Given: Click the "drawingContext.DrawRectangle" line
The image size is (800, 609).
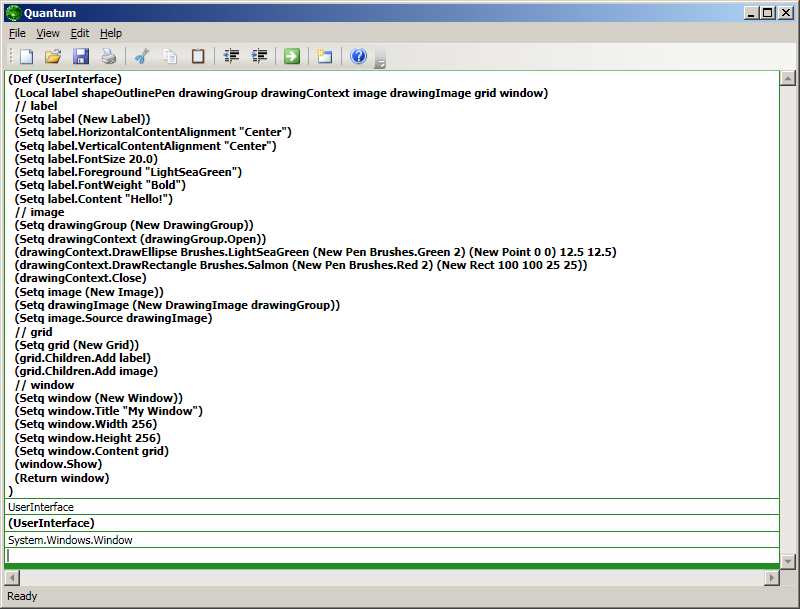Looking at the screenshot, I should (x=301, y=265).
